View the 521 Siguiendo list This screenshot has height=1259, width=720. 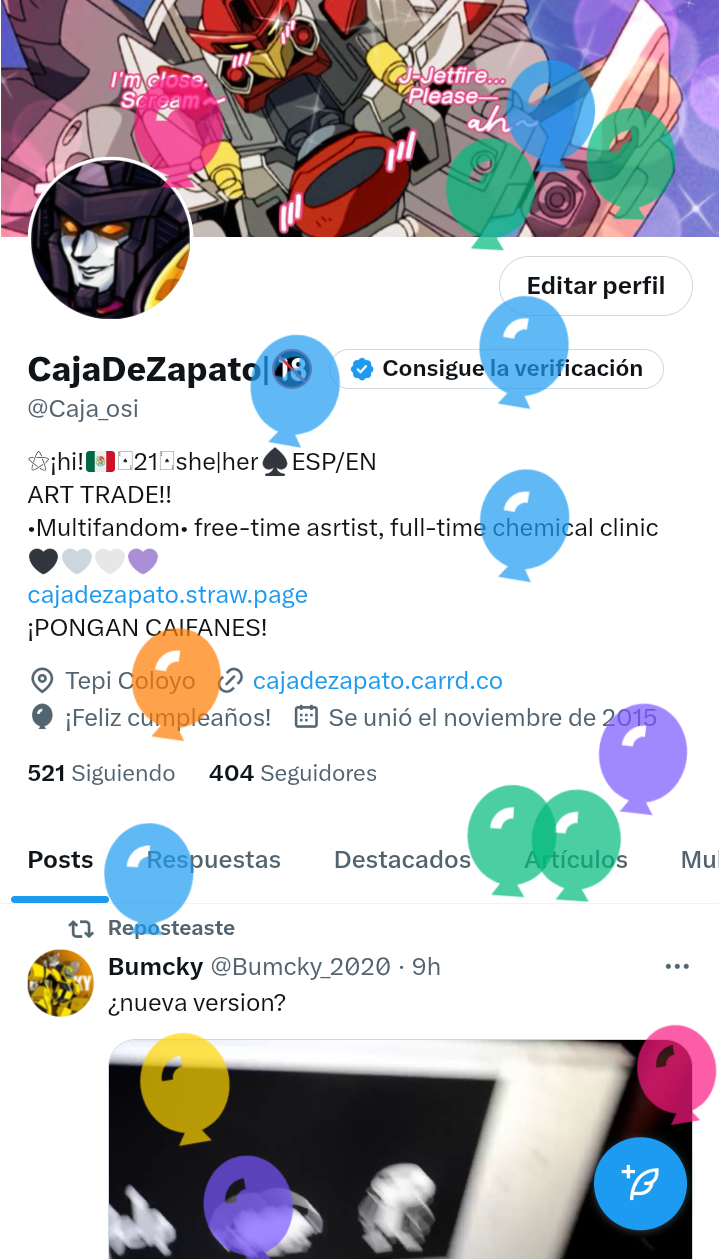pyautogui.click(x=101, y=773)
